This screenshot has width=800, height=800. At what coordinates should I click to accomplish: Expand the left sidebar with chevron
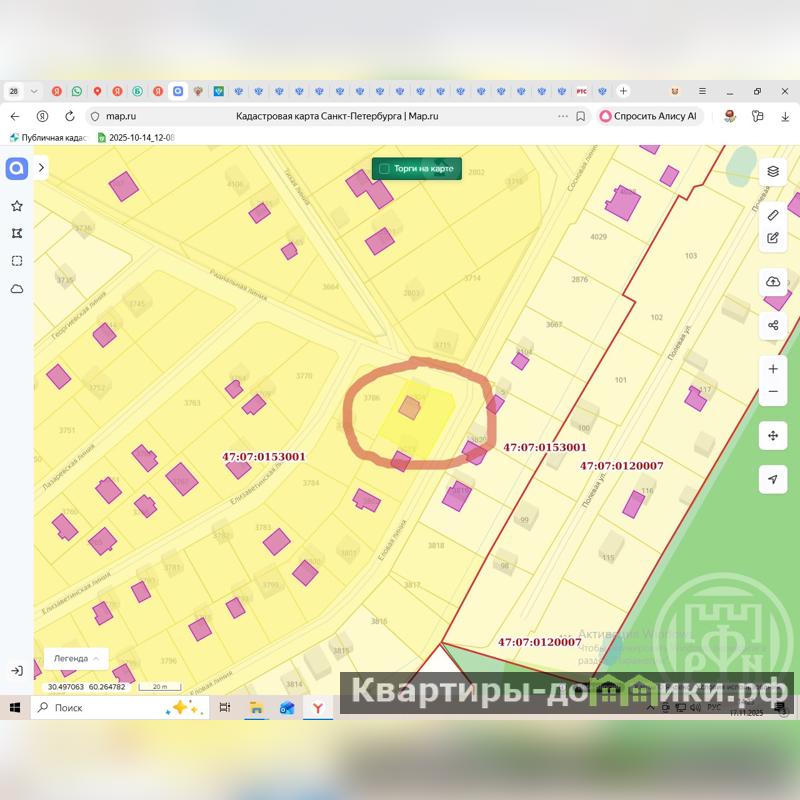tap(41, 168)
